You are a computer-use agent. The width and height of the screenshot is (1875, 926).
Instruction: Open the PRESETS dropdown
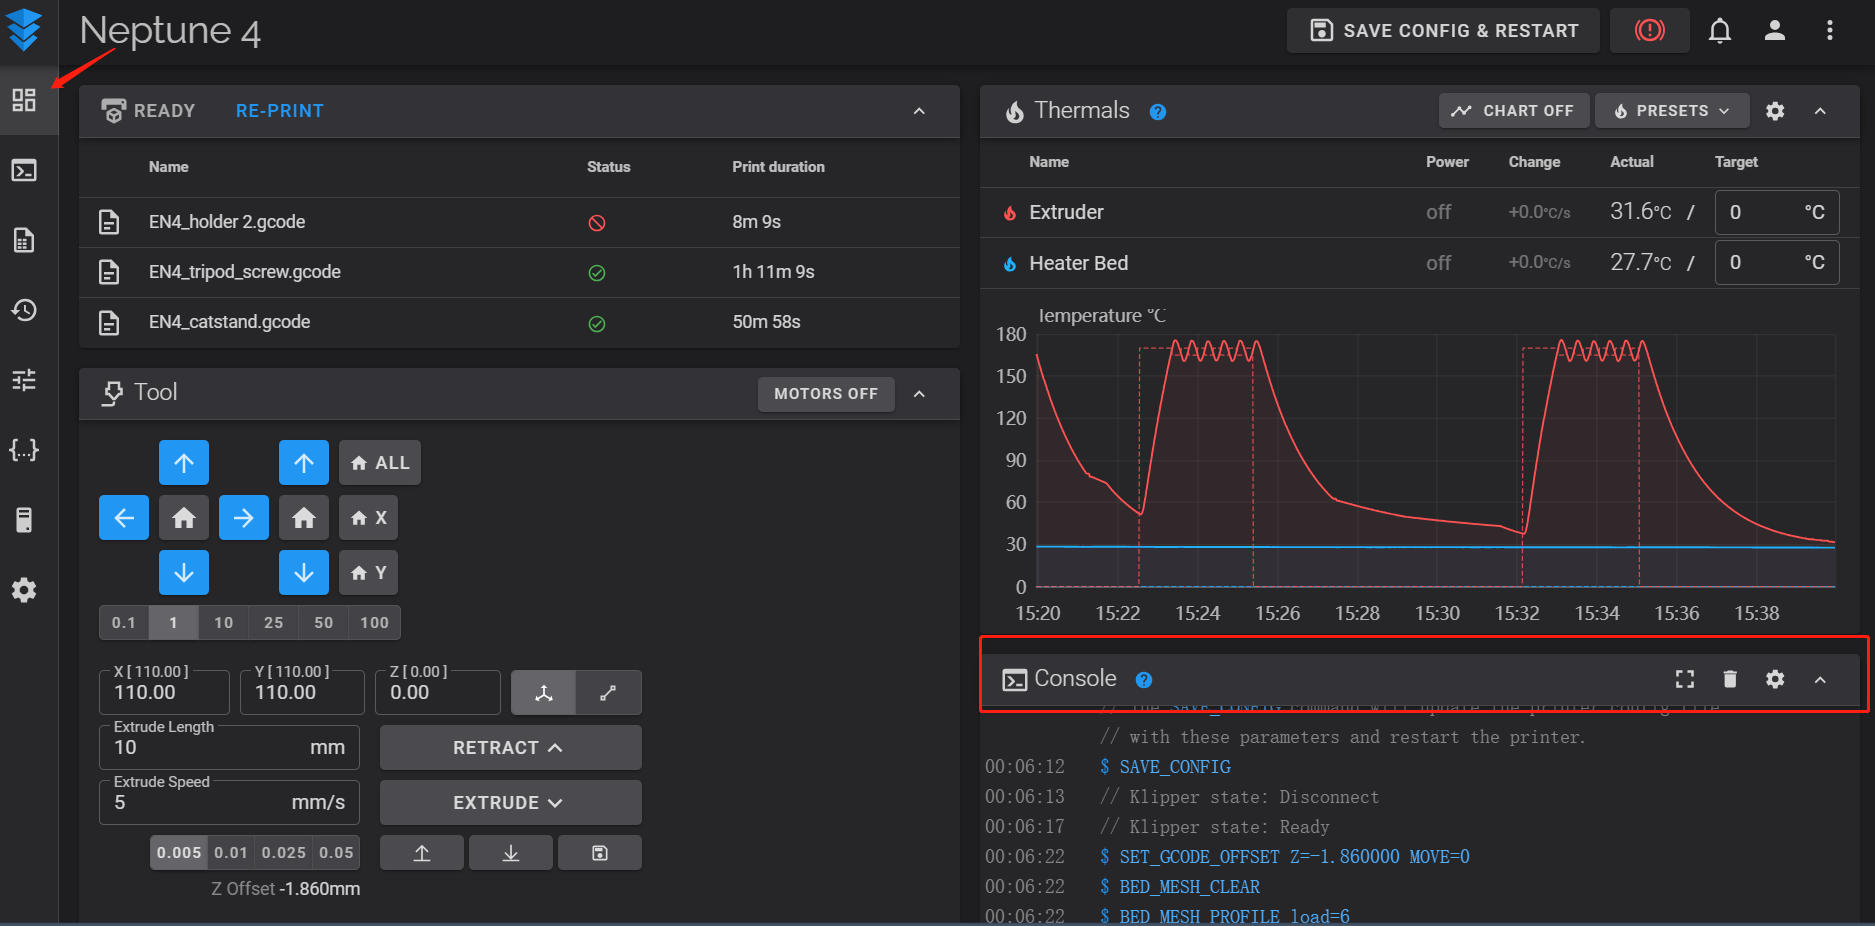tap(1671, 111)
